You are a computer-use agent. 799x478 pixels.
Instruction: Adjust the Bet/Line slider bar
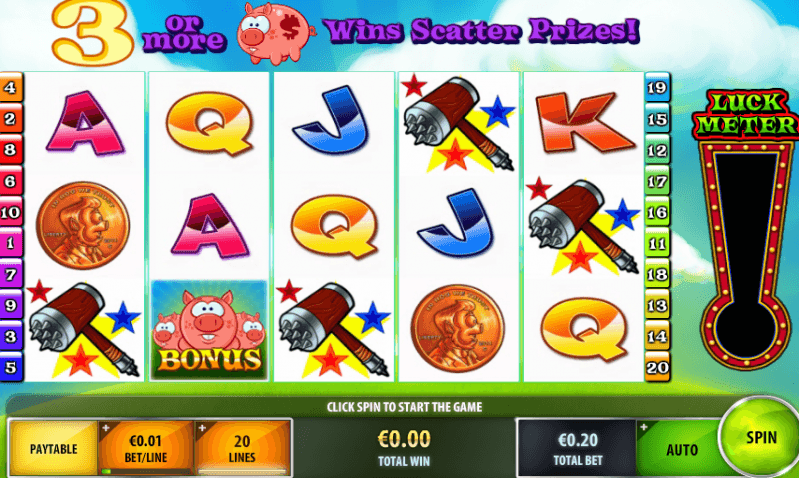tap(146, 471)
